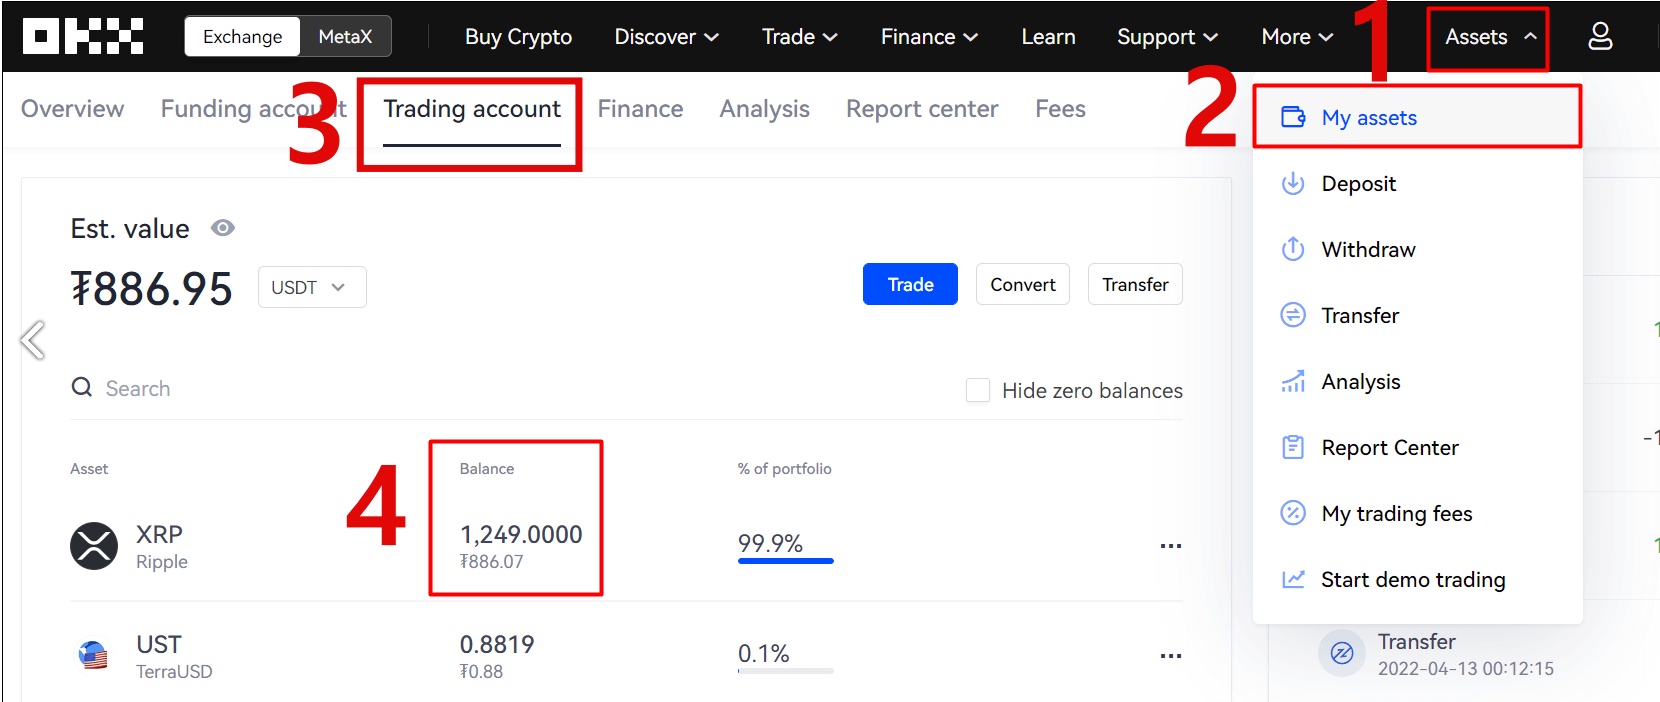This screenshot has width=1660, height=702.
Task: Click the ₮886.95 estimated value
Action: point(151,289)
